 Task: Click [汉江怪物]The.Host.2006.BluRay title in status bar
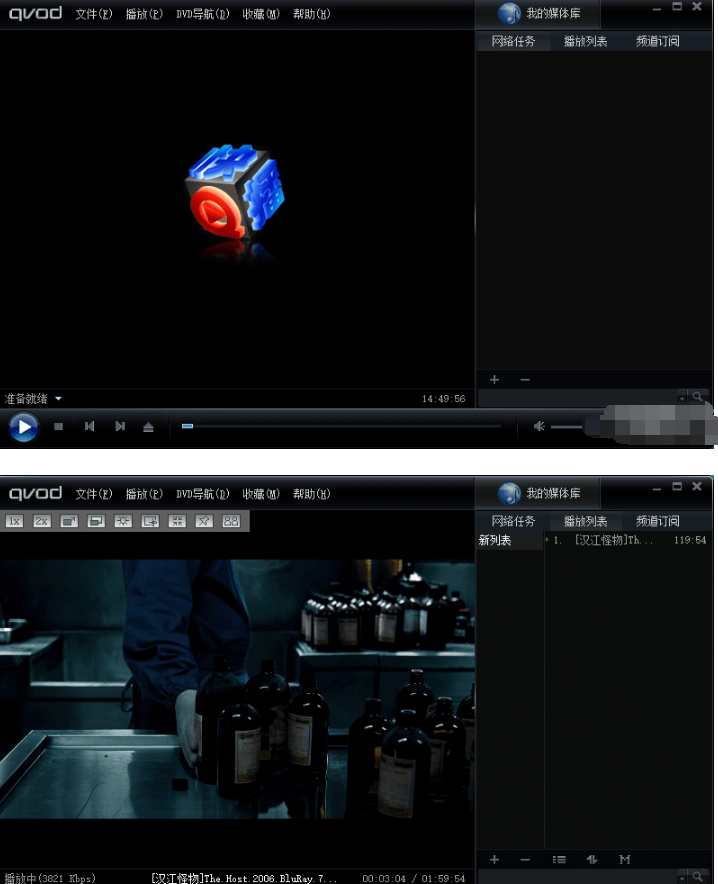243,878
